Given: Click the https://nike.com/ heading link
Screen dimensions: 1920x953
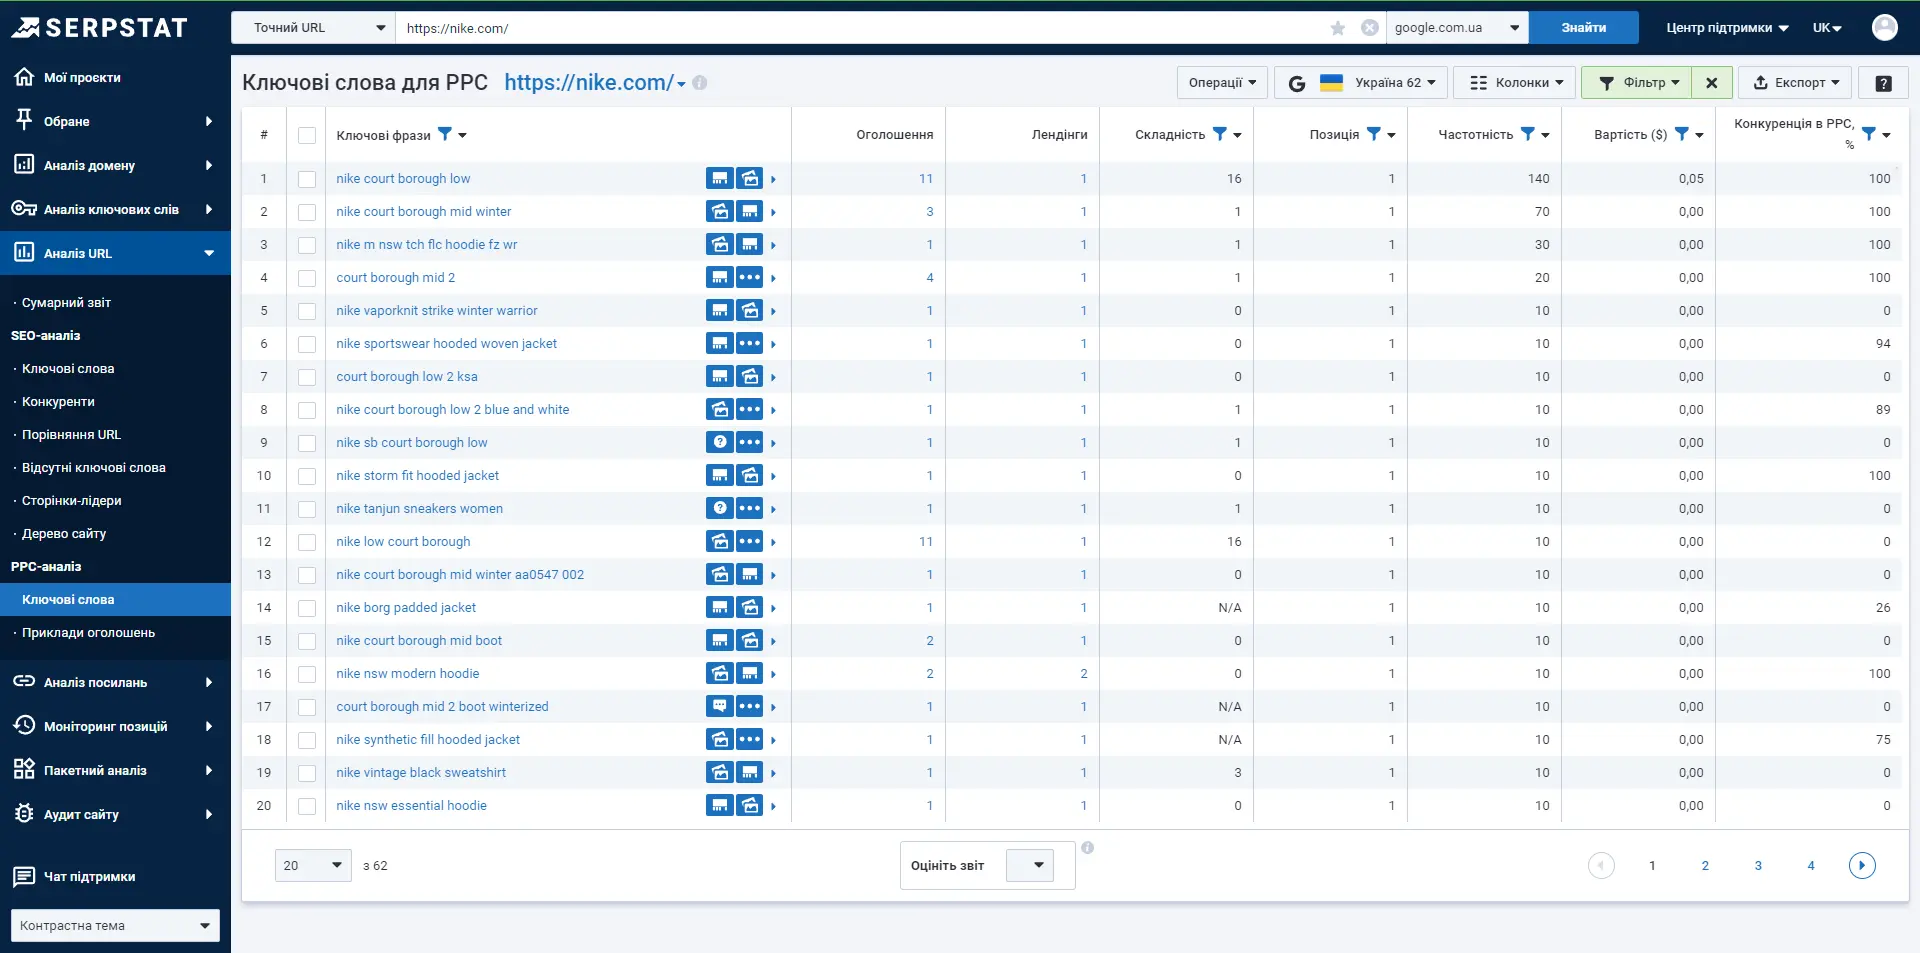Looking at the screenshot, I should (588, 83).
